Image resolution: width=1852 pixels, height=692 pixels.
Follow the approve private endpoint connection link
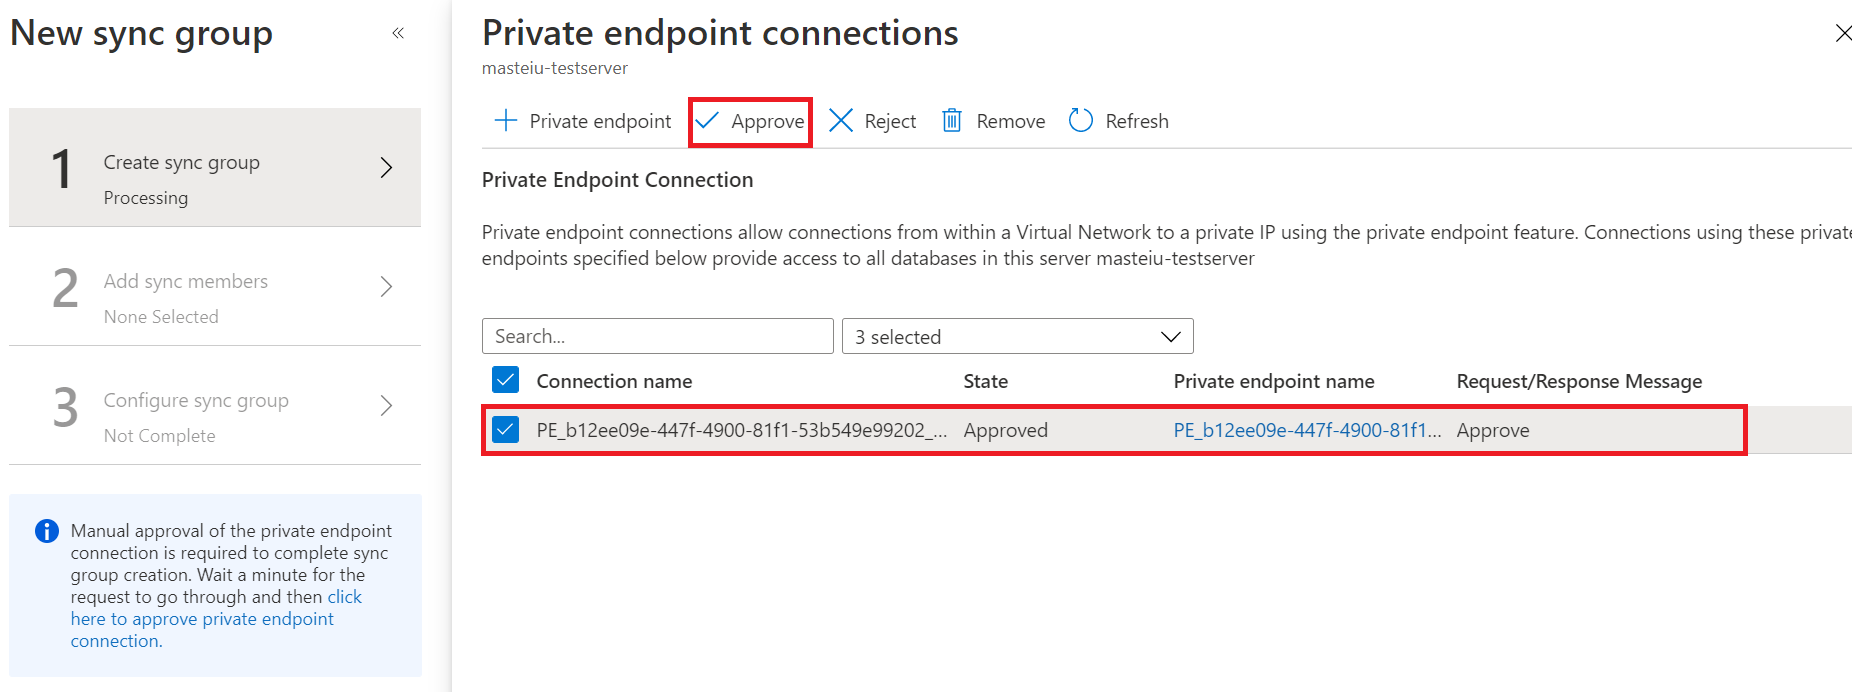[202, 619]
